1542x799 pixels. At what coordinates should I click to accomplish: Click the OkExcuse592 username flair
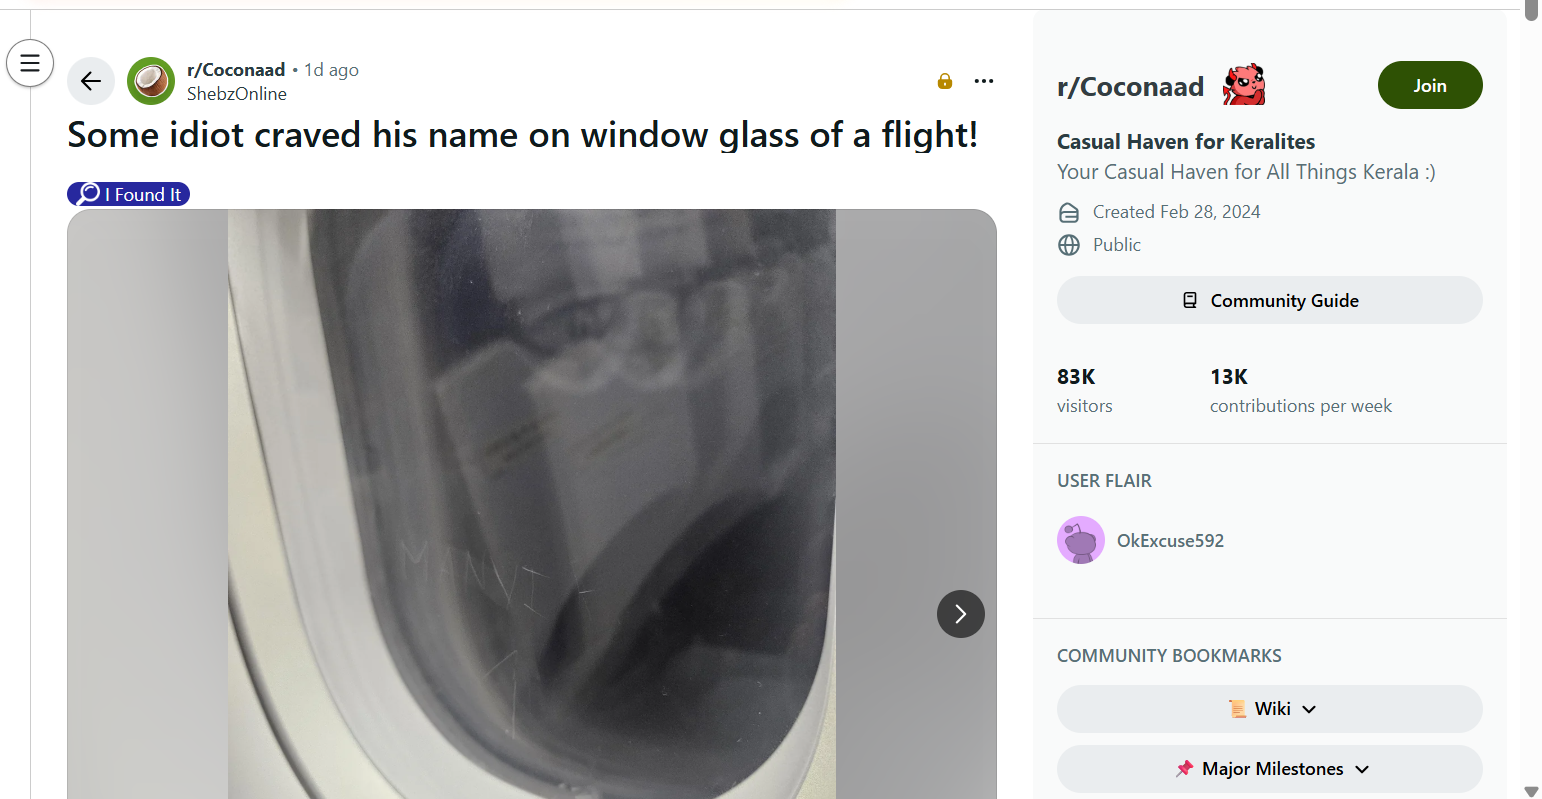tap(1170, 541)
